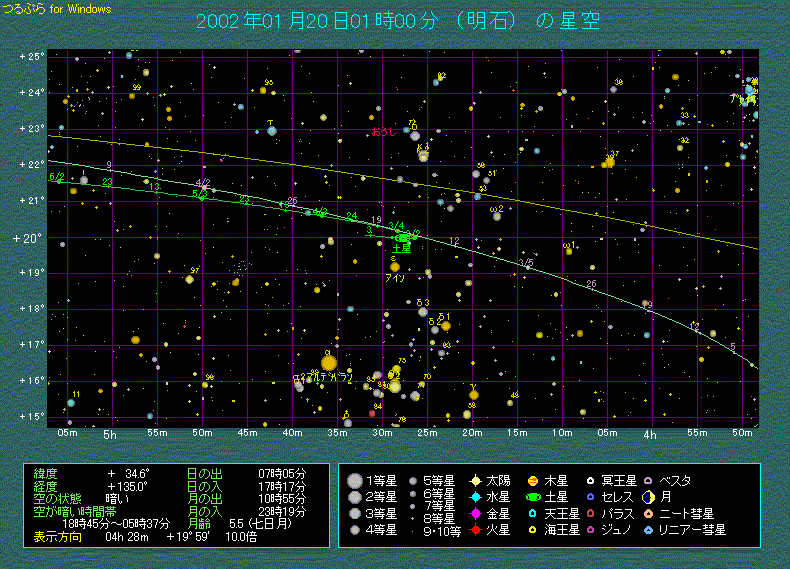Click the Sun (太陽) legend icon
This screenshot has width=790, height=569.
tap(477, 480)
